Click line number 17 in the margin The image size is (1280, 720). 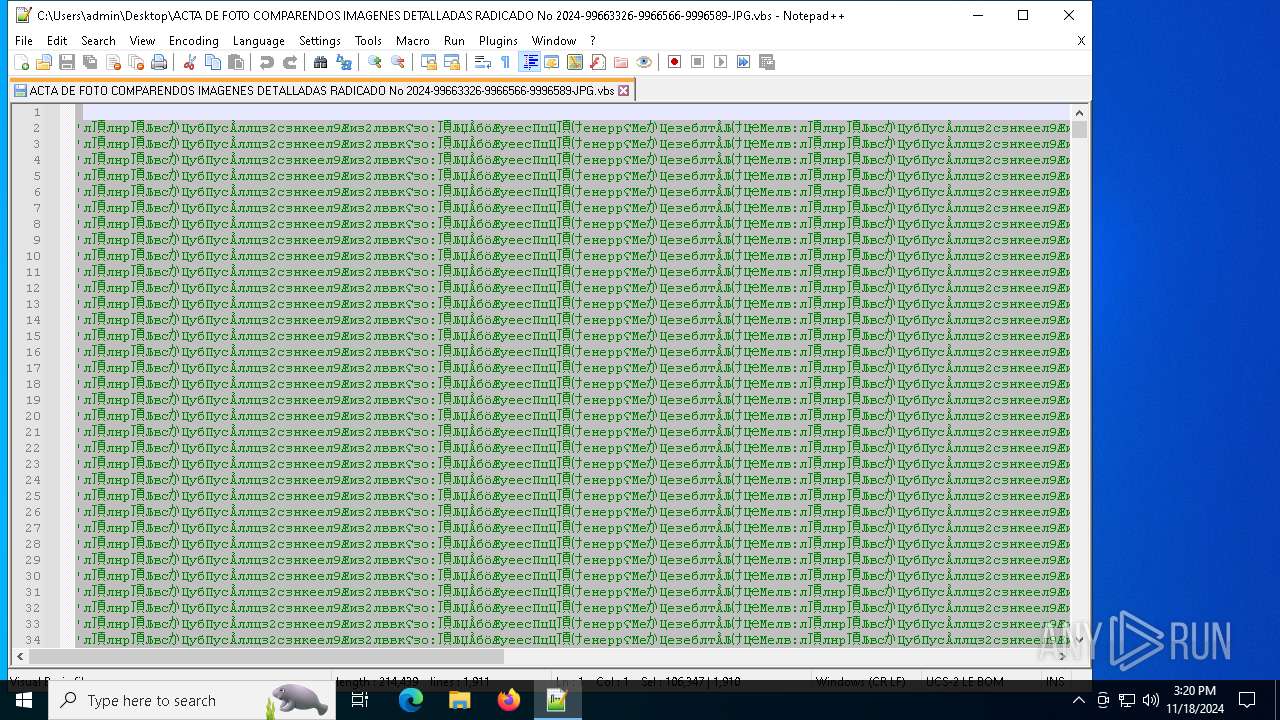(x=34, y=368)
